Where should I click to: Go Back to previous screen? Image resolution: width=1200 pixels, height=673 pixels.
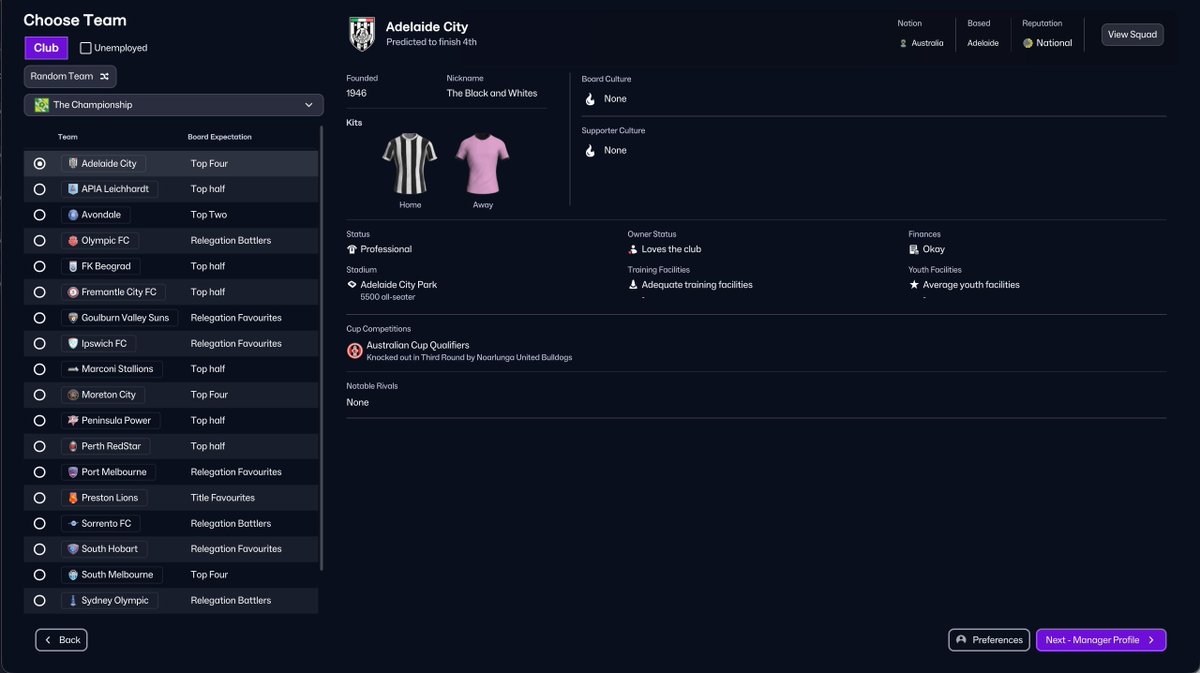[61, 640]
